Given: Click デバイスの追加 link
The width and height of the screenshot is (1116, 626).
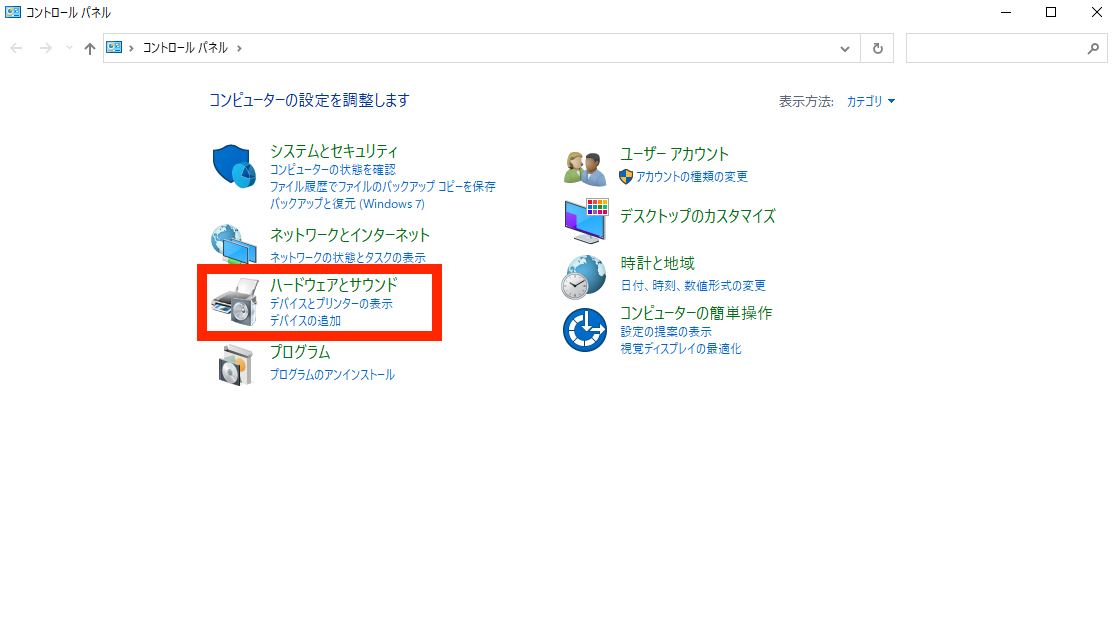Looking at the screenshot, I should coord(305,321).
